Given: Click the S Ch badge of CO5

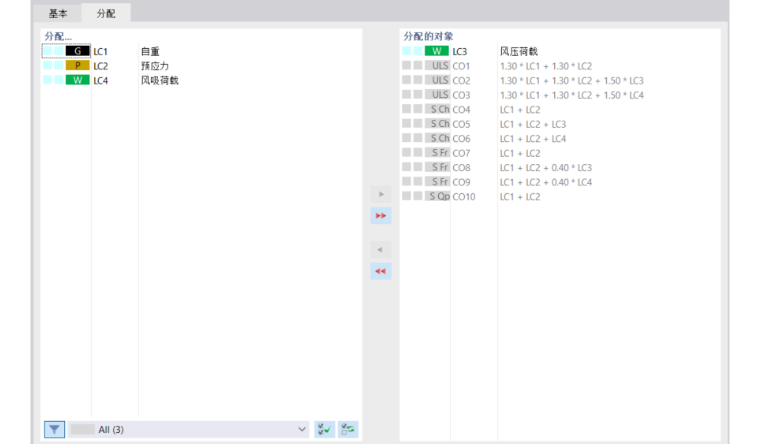Looking at the screenshot, I should [437, 124].
